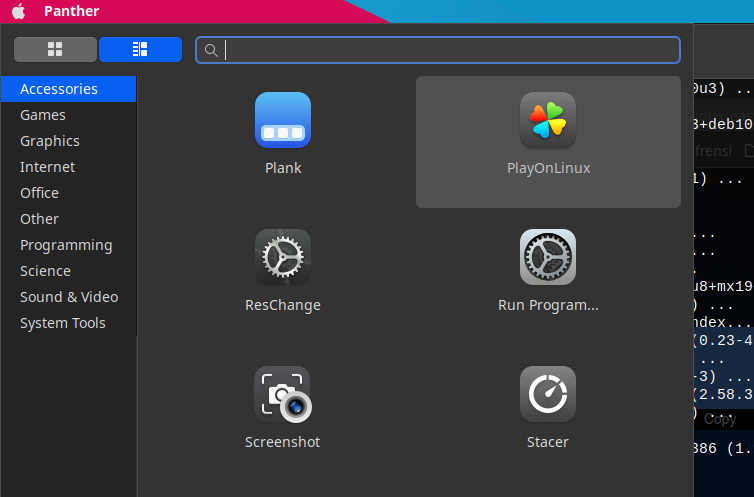Click Copy in the terminal window behind
754x497 pixels.
coord(720,419)
